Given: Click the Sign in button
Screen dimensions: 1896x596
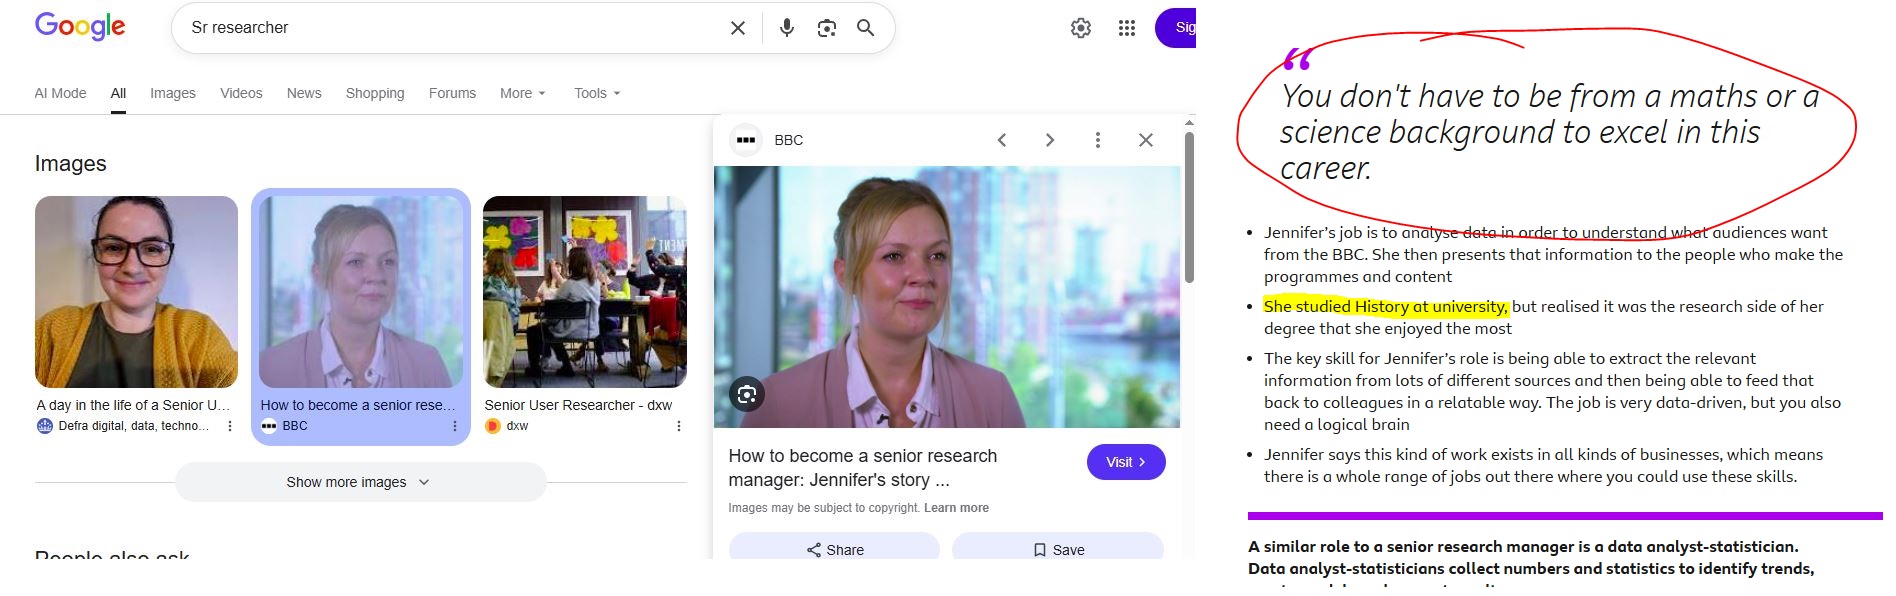Looking at the screenshot, I should (1176, 28).
